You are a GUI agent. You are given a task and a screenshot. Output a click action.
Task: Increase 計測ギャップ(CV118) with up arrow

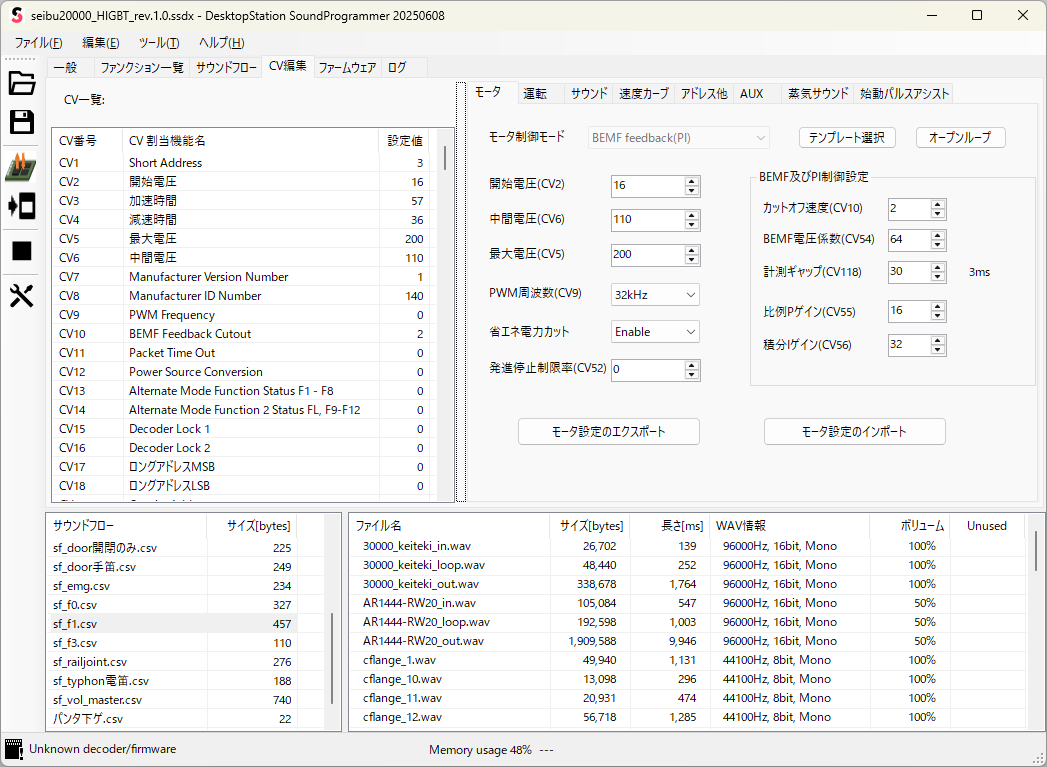click(x=937, y=267)
